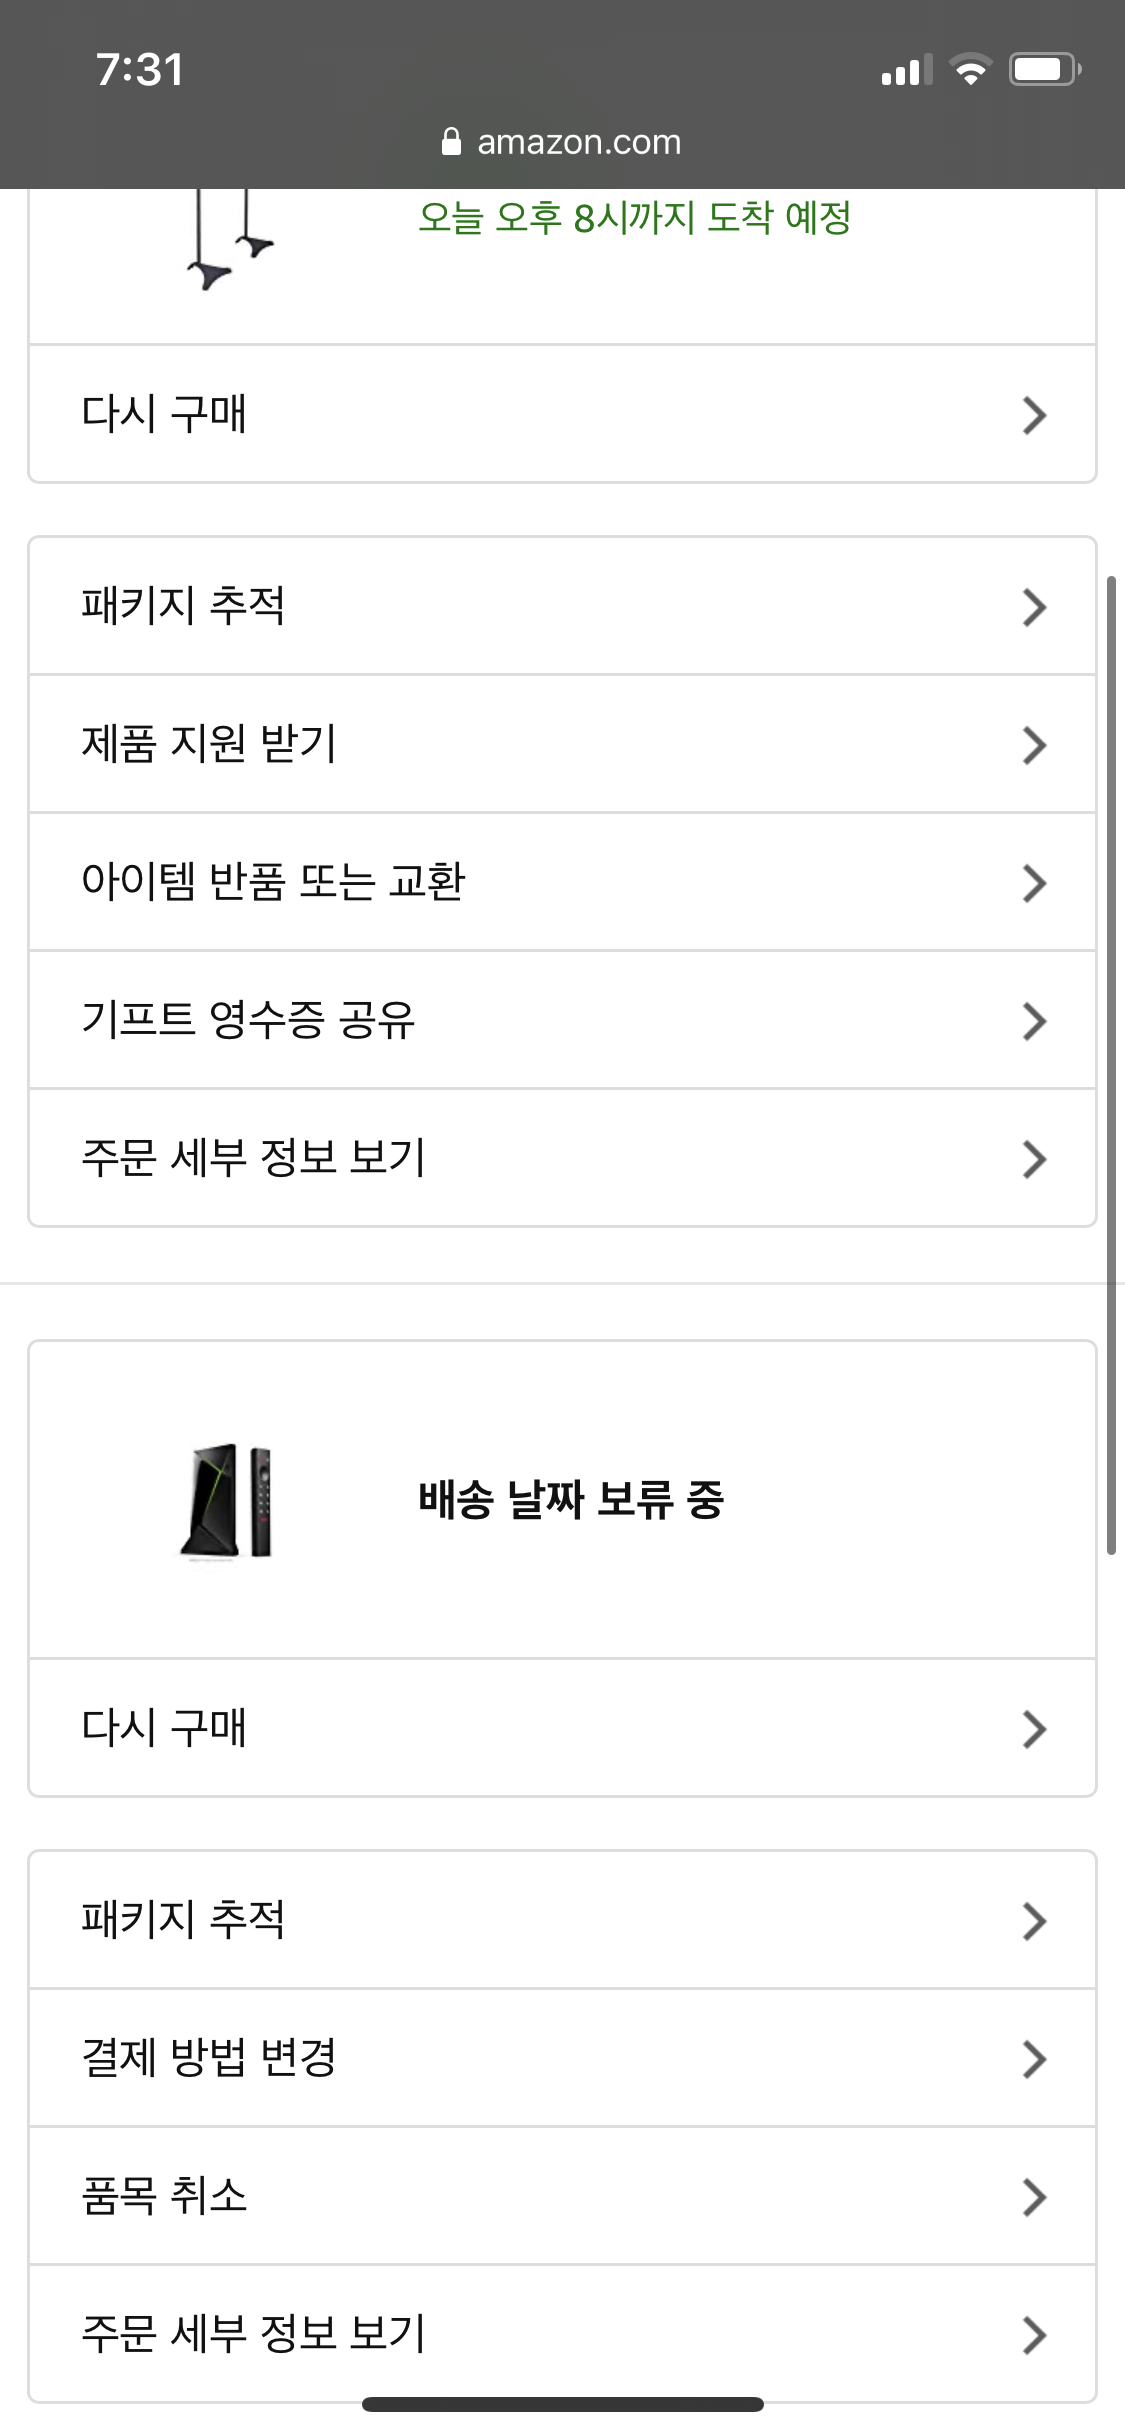Open the second '패키지 추적' option

pyautogui.click(x=562, y=1920)
